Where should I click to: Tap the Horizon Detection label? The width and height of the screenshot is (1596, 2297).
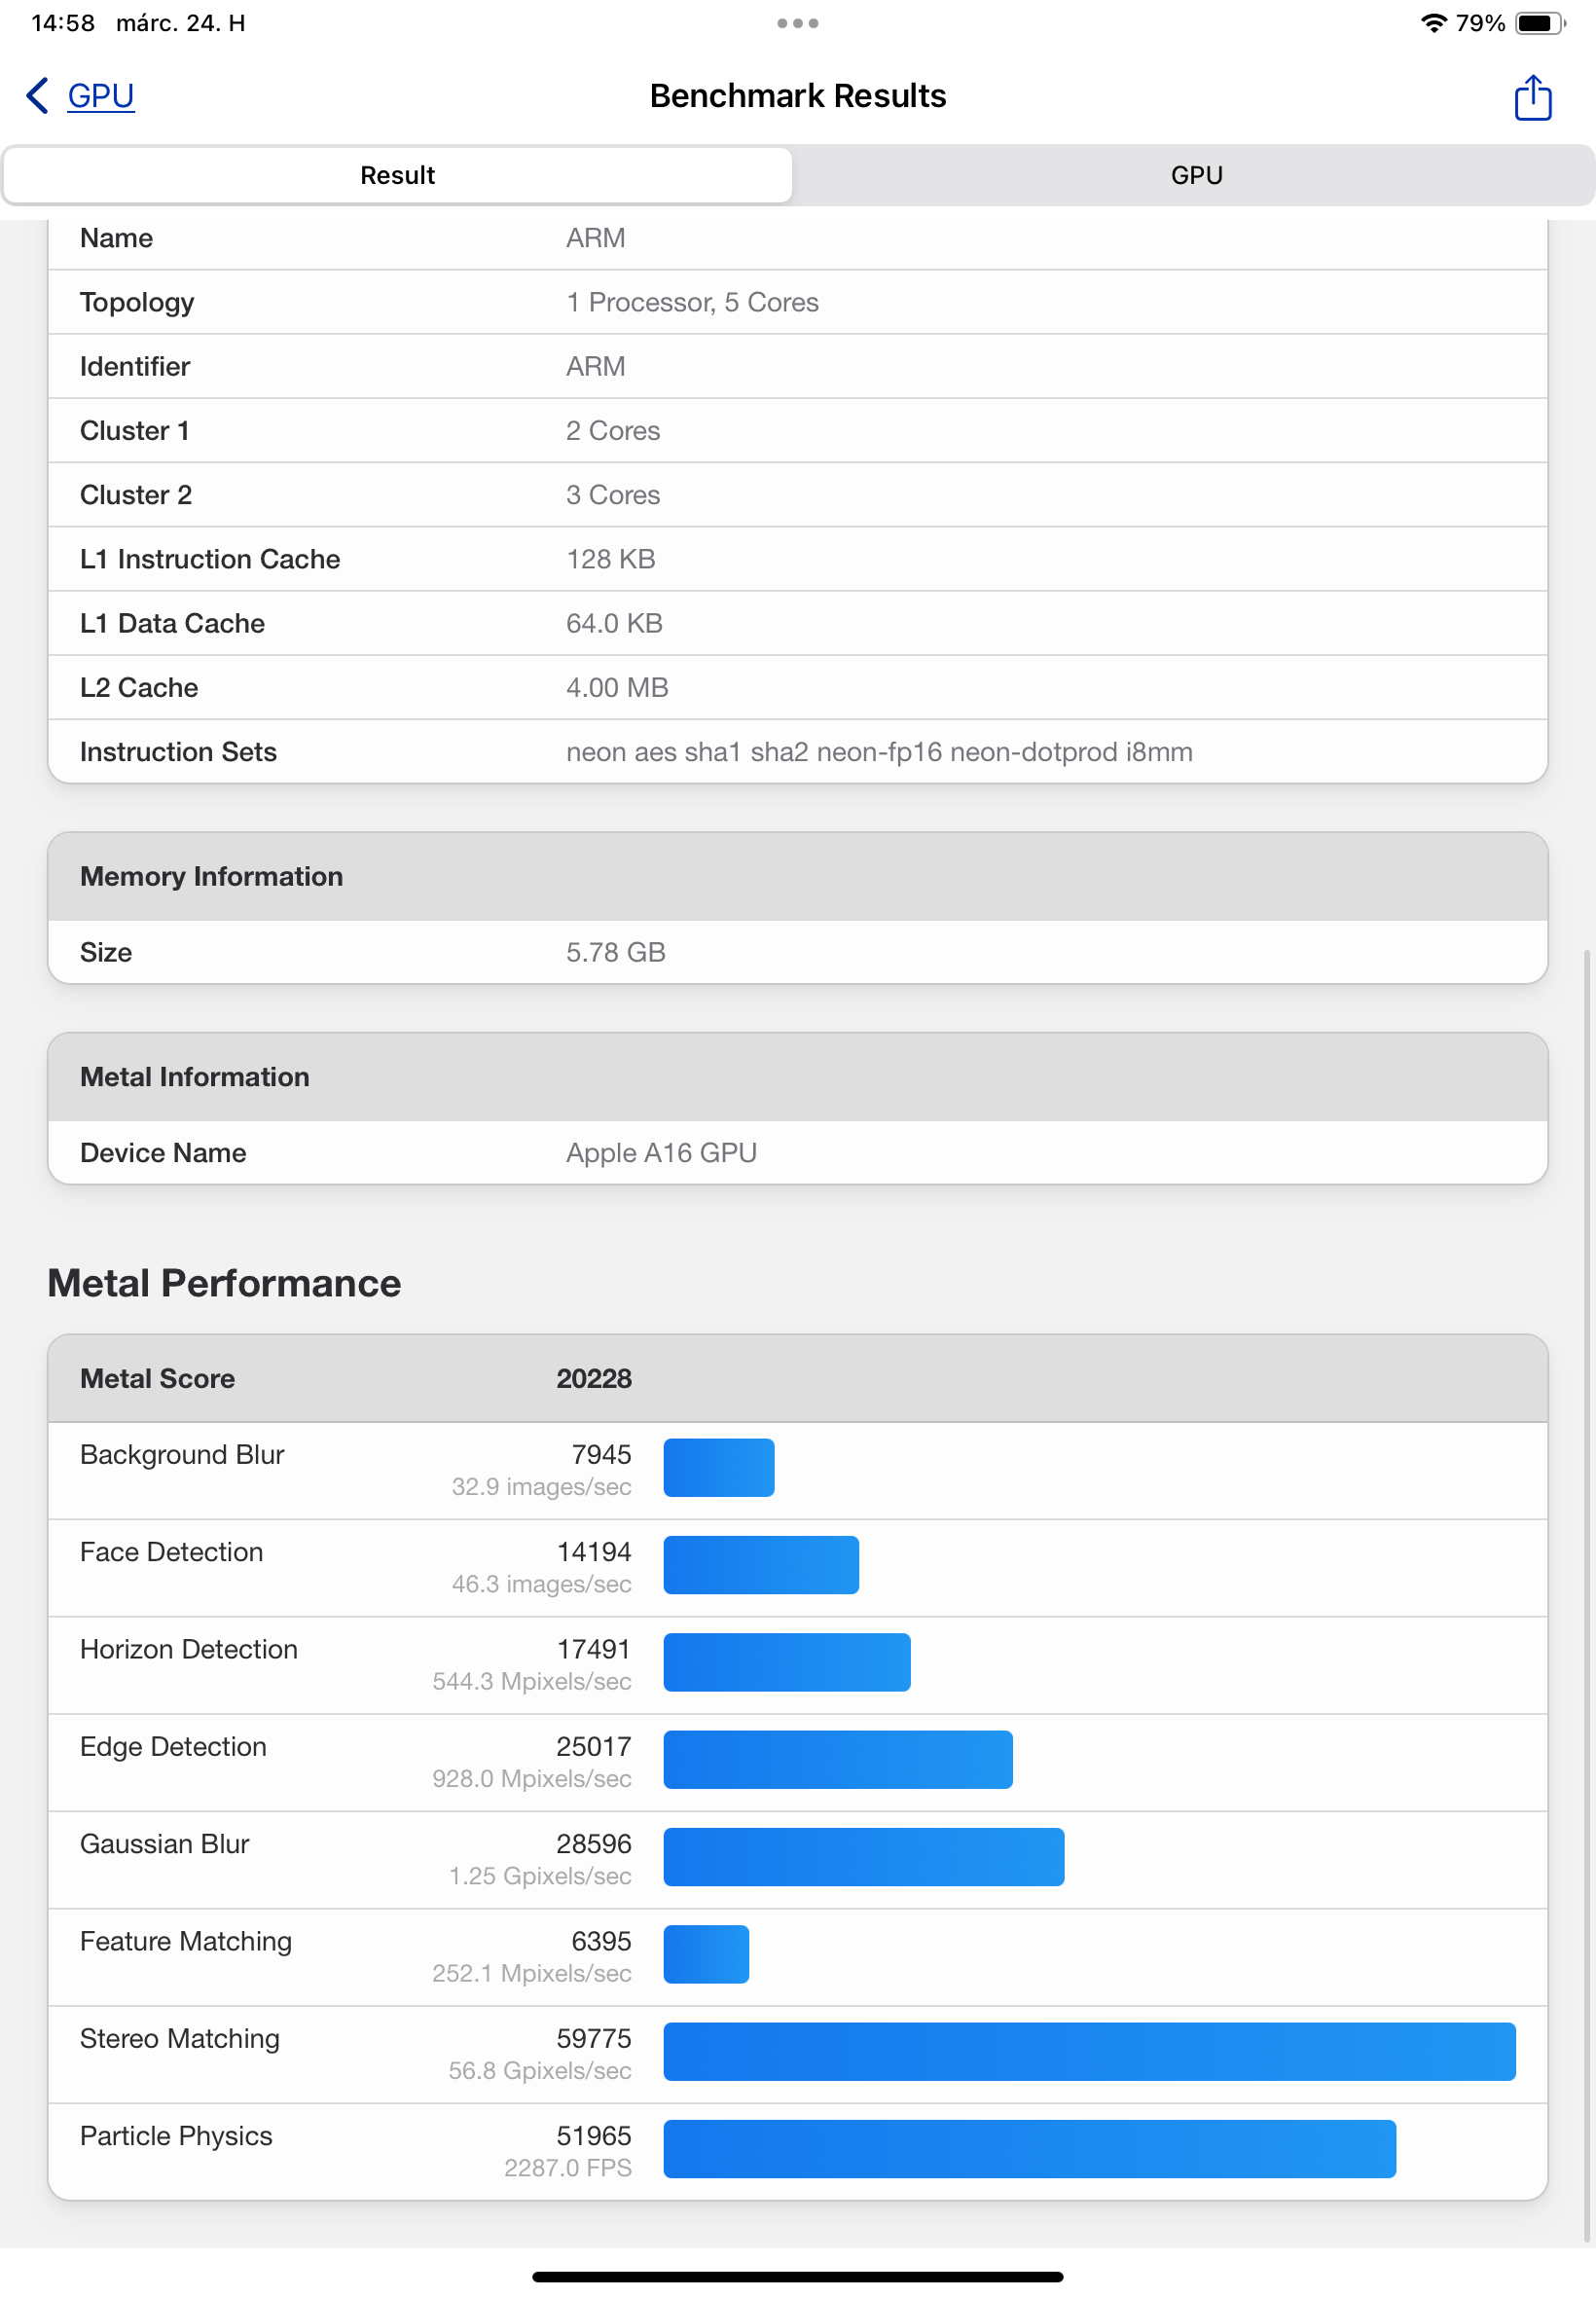click(189, 1649)
